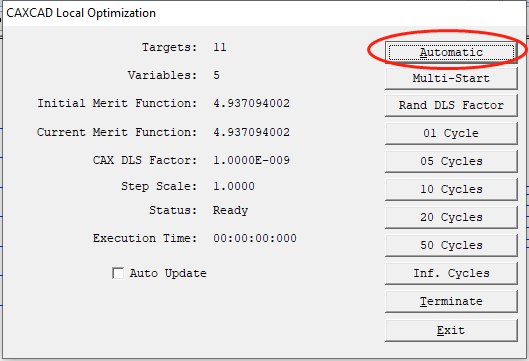This screenshot has width=529, height=361.
Task: Enable the Auto Update checkbox
Action: coord(118,273)
